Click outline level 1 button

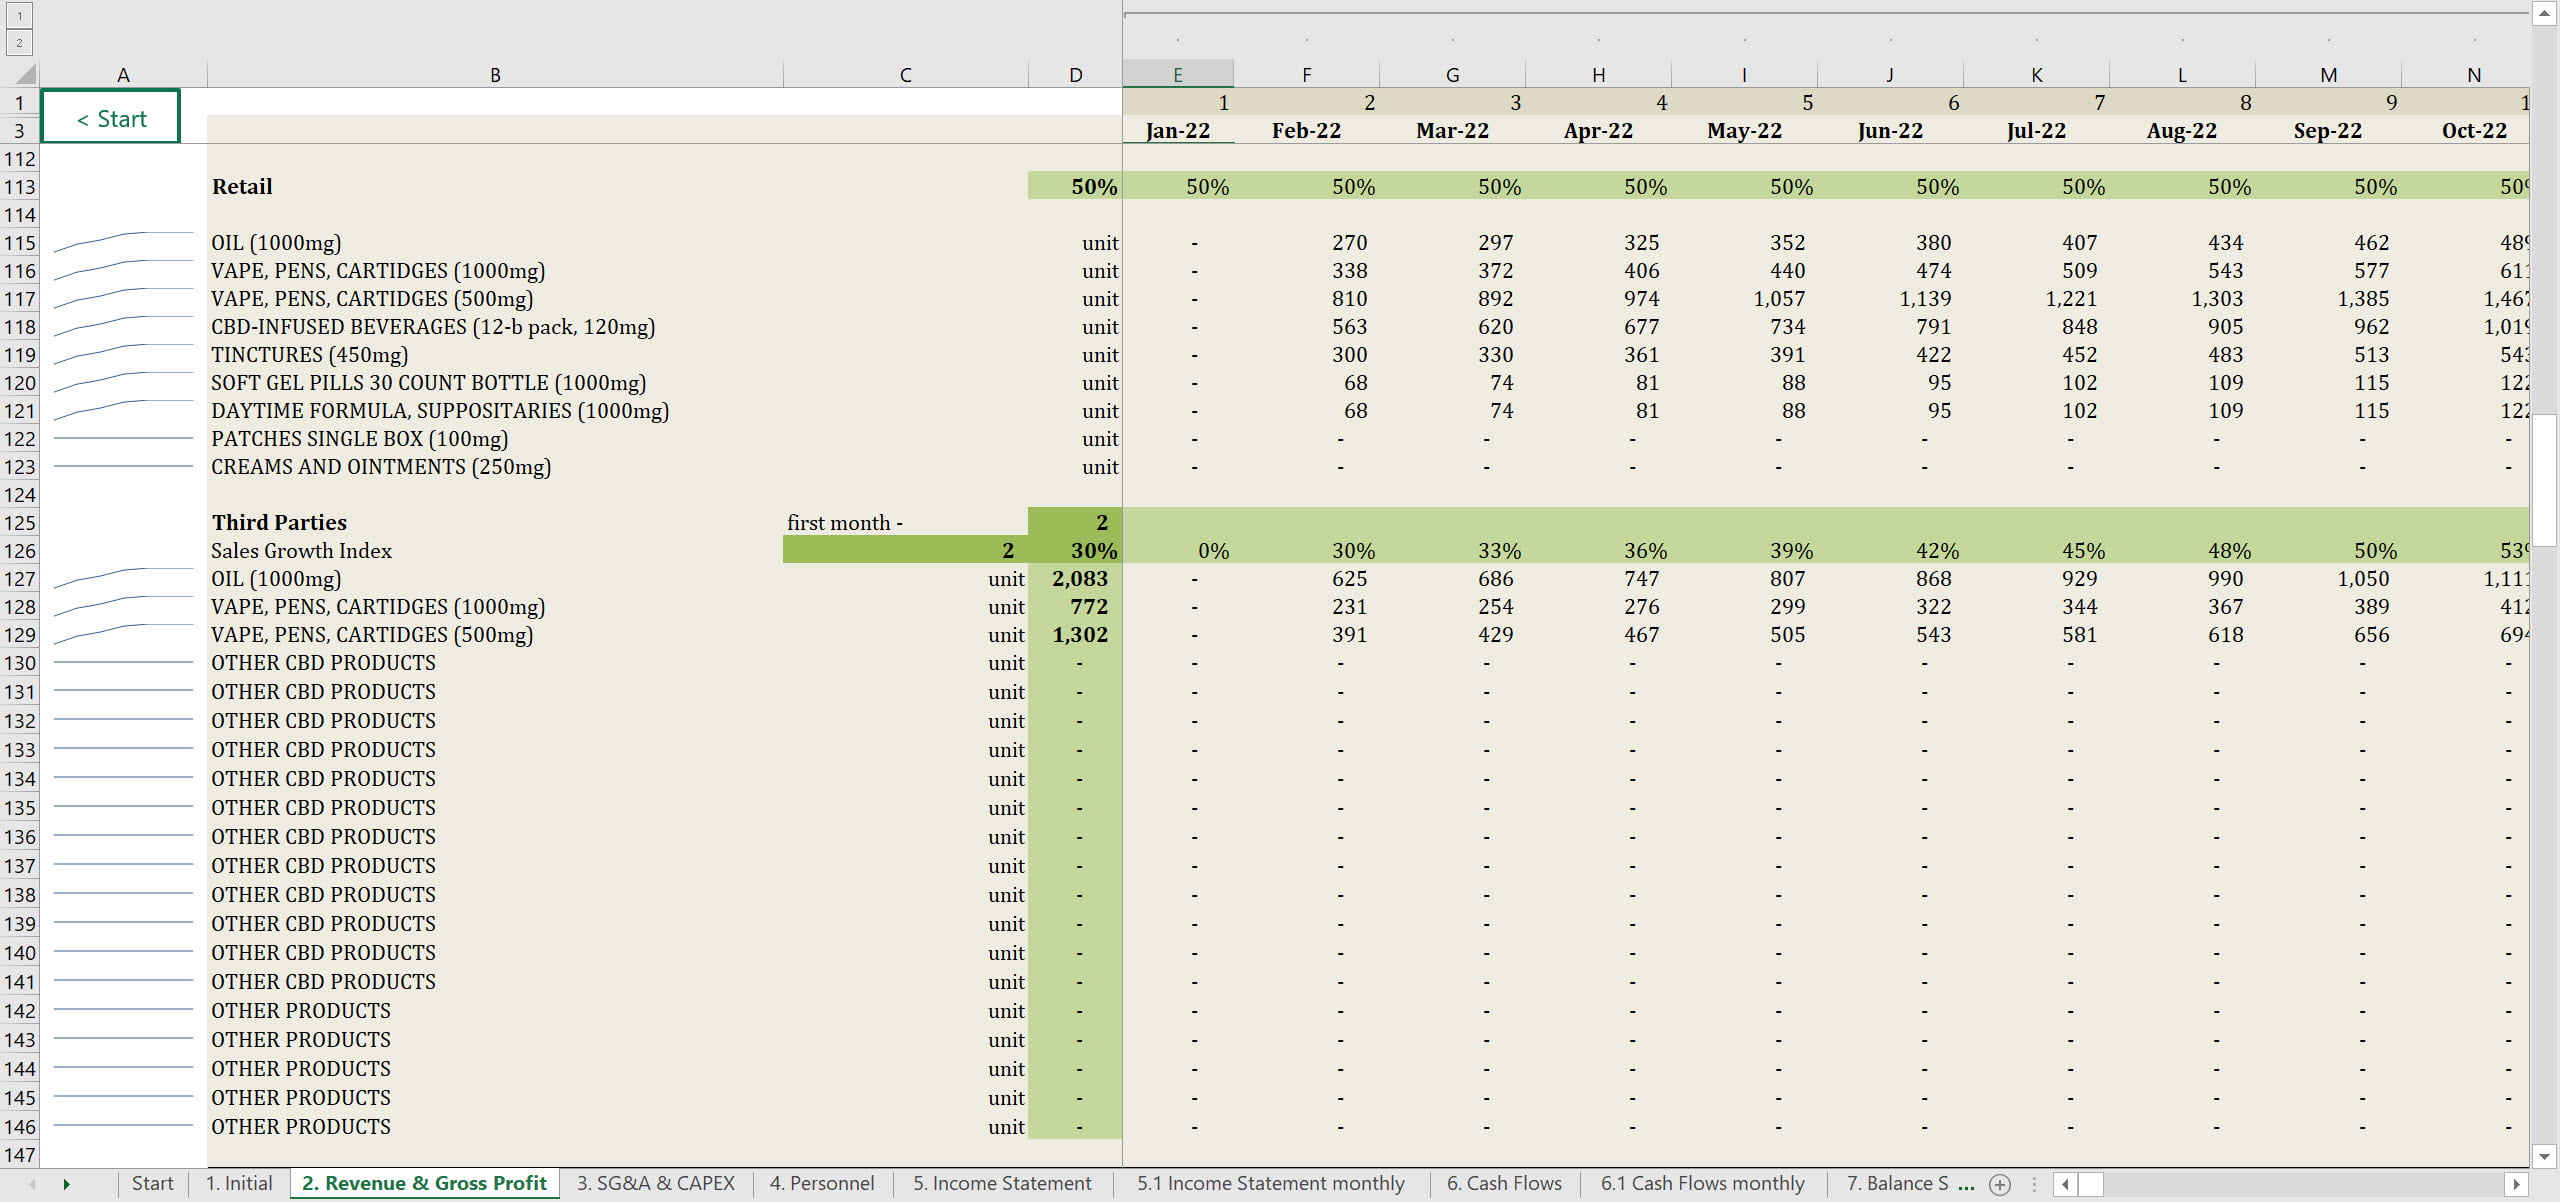click(x=19, y=16)
